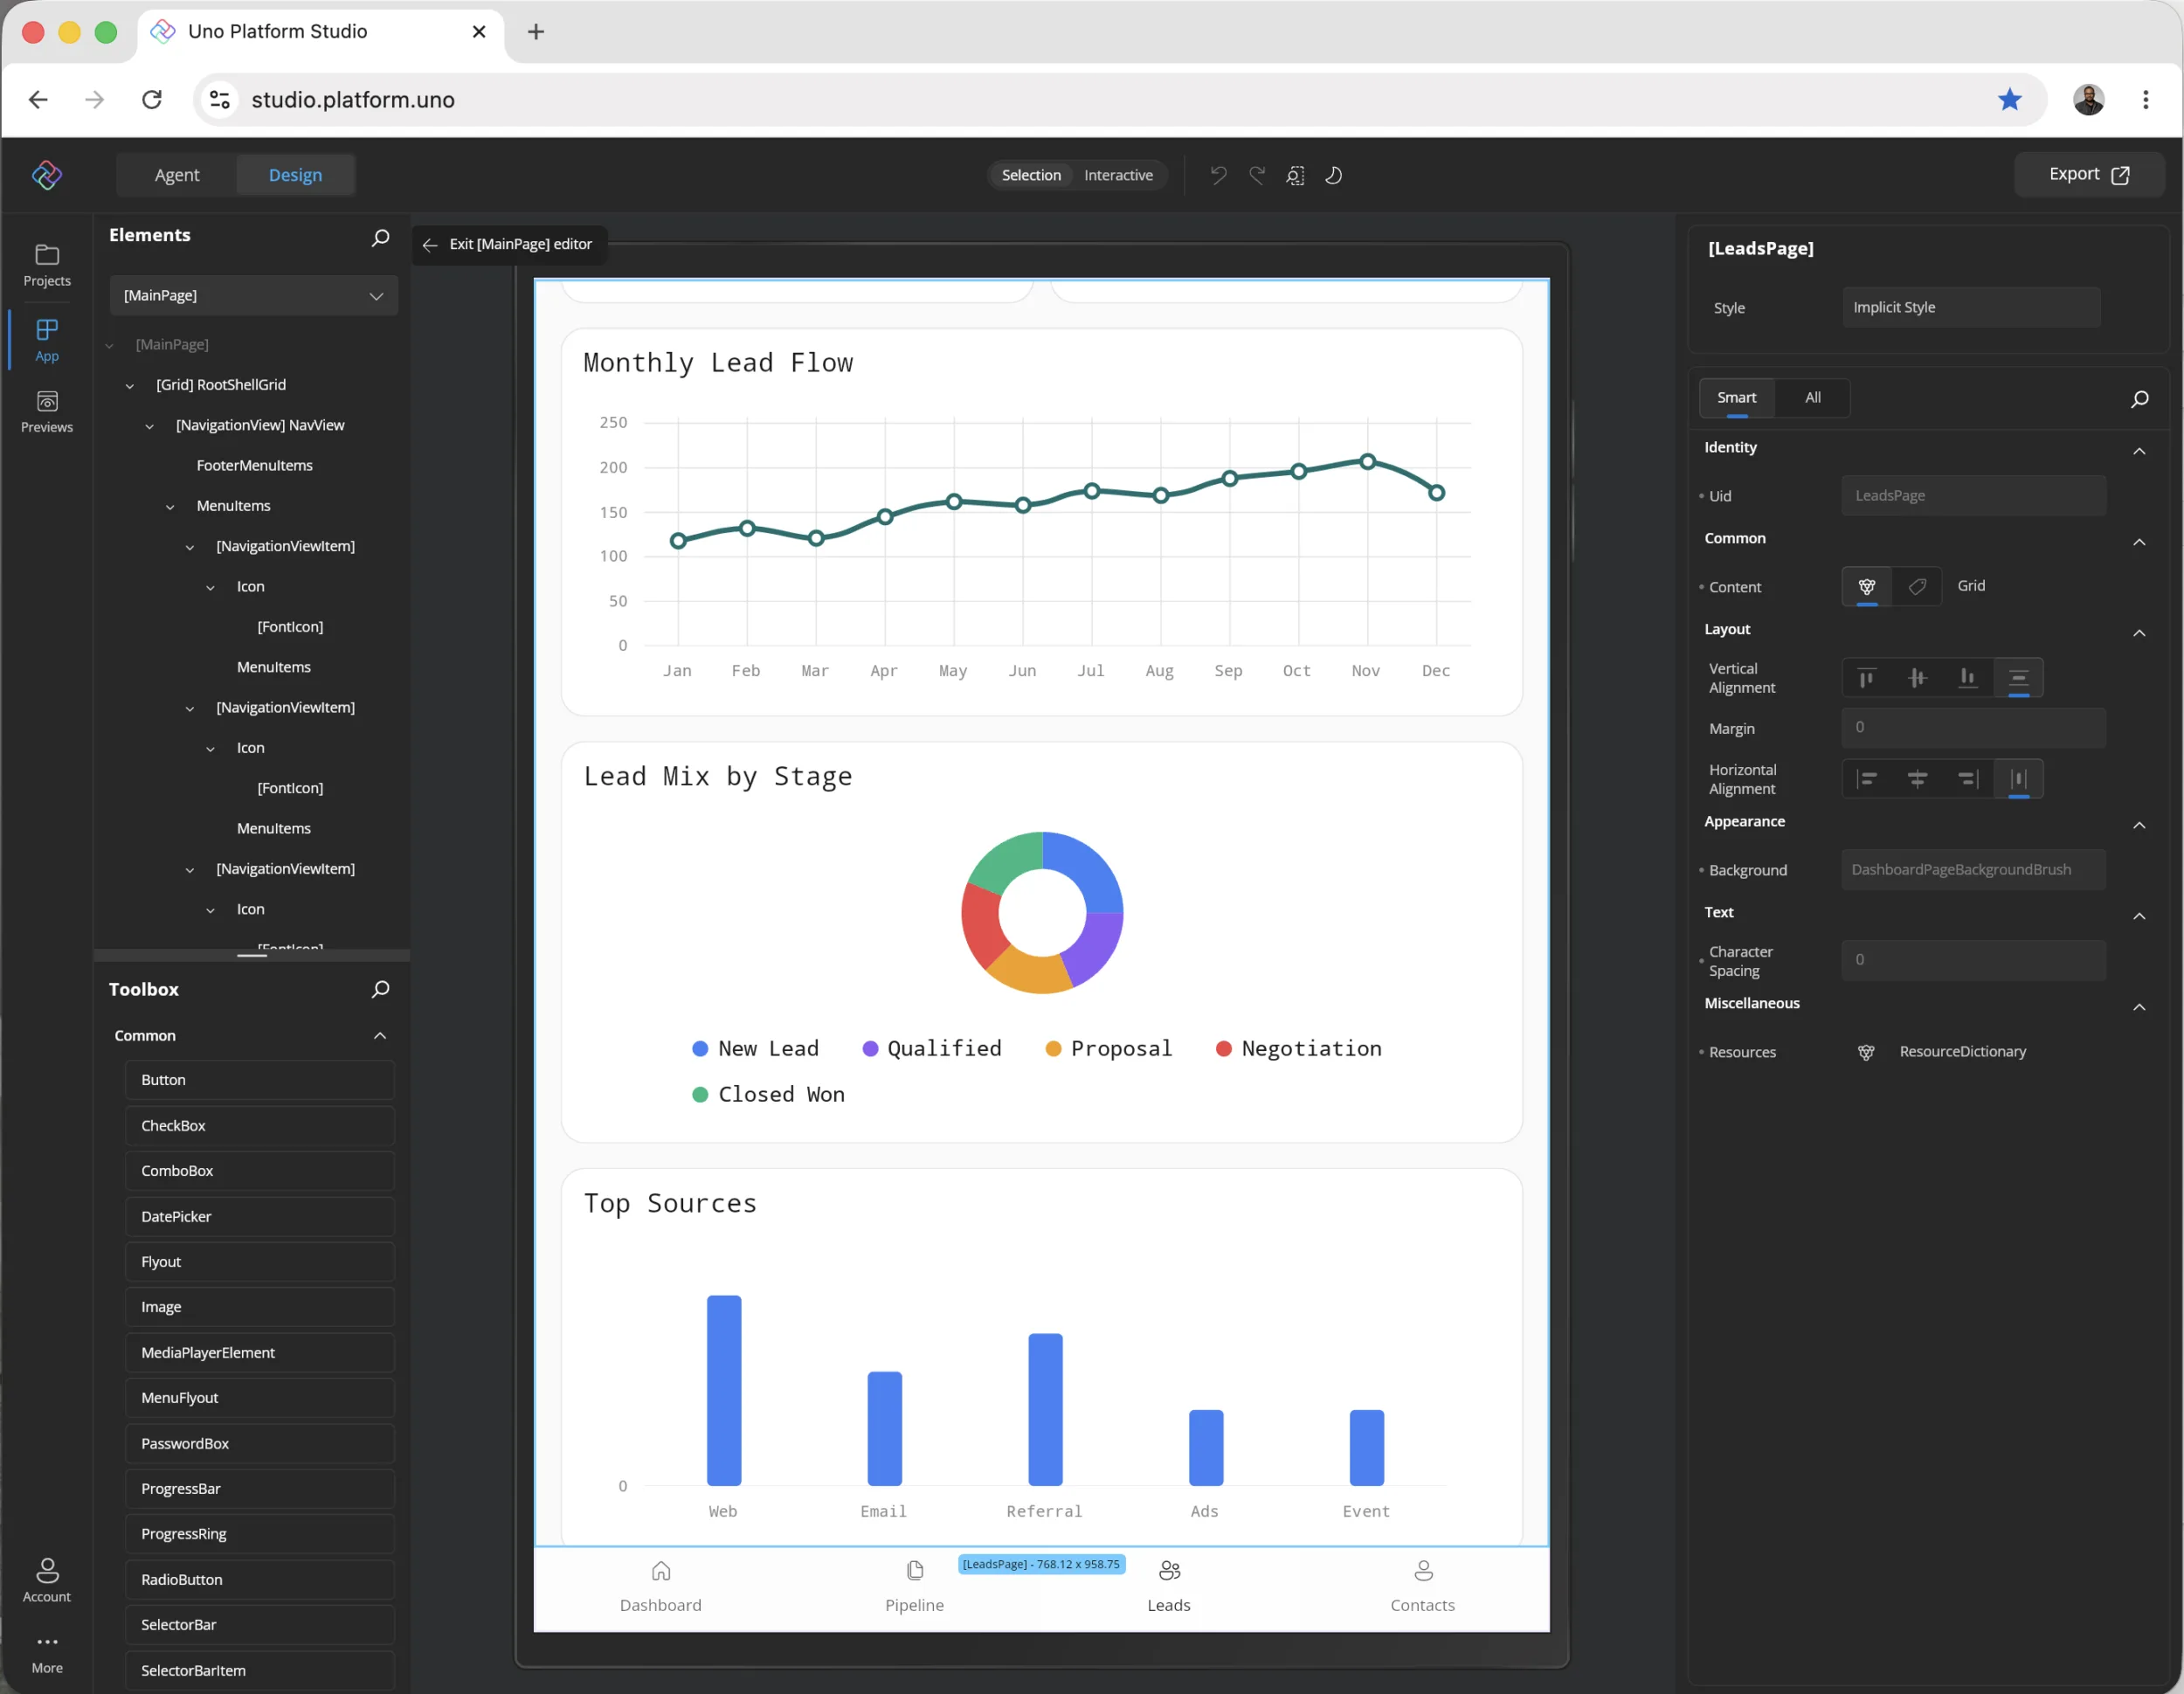Collapse the Common toolbox section
Screen dimensions: 2184x1694
click(380, 1036)
